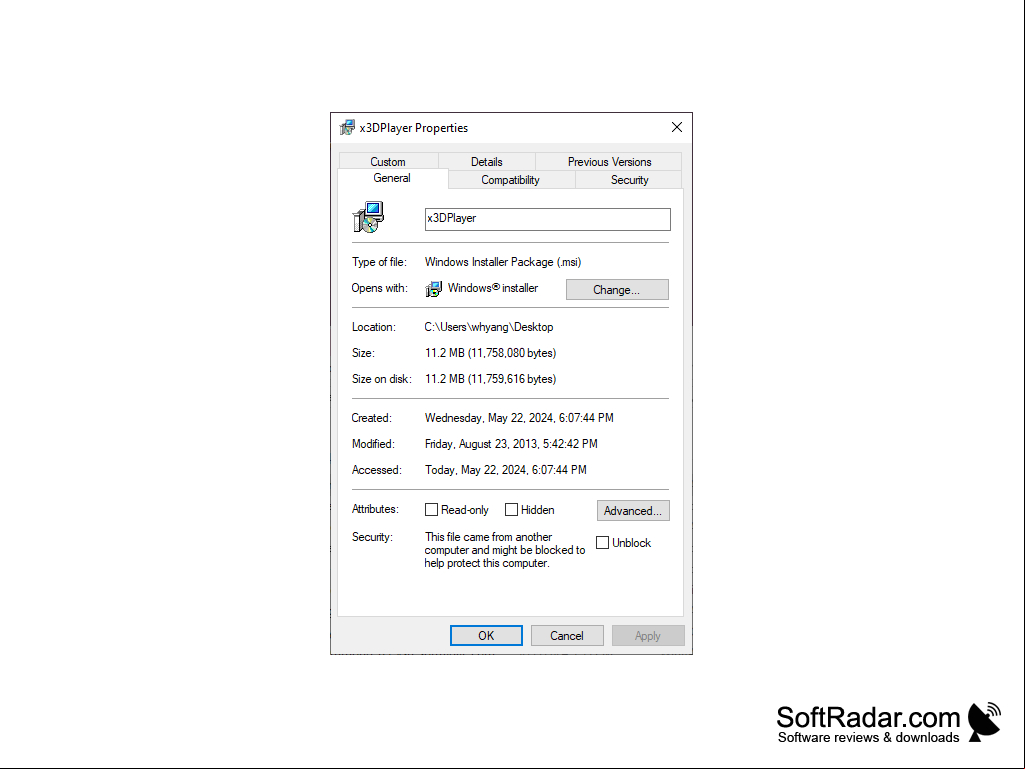1025x769 pixels.
Task: Open the Details tab
Action: [487, 162]
